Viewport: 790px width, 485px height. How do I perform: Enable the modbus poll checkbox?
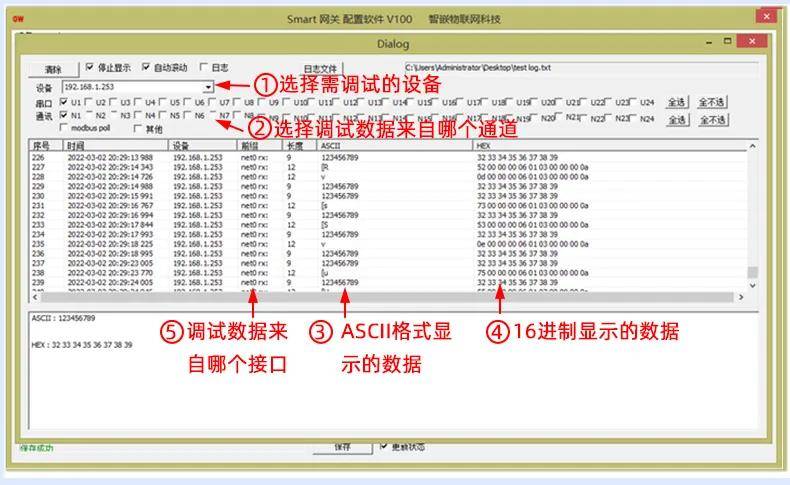pos(66,129)
